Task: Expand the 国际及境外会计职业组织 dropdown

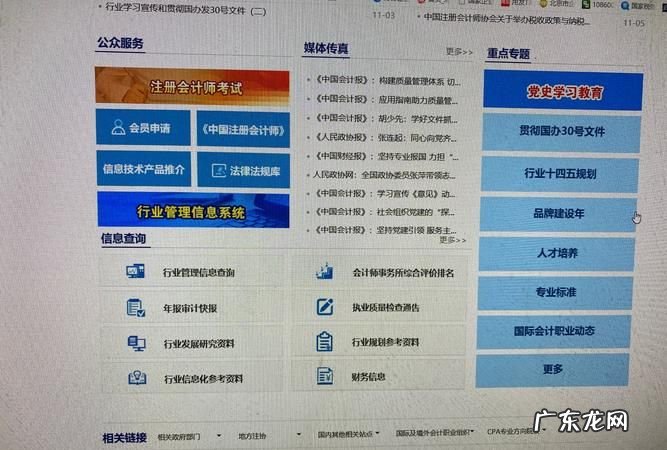Action: pos(435,433)
